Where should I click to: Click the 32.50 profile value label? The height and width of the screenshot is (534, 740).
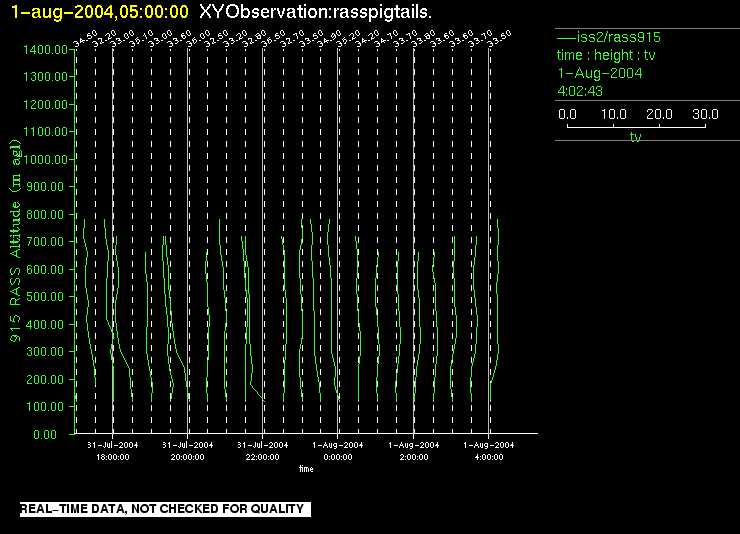click(x=217, y=39)
